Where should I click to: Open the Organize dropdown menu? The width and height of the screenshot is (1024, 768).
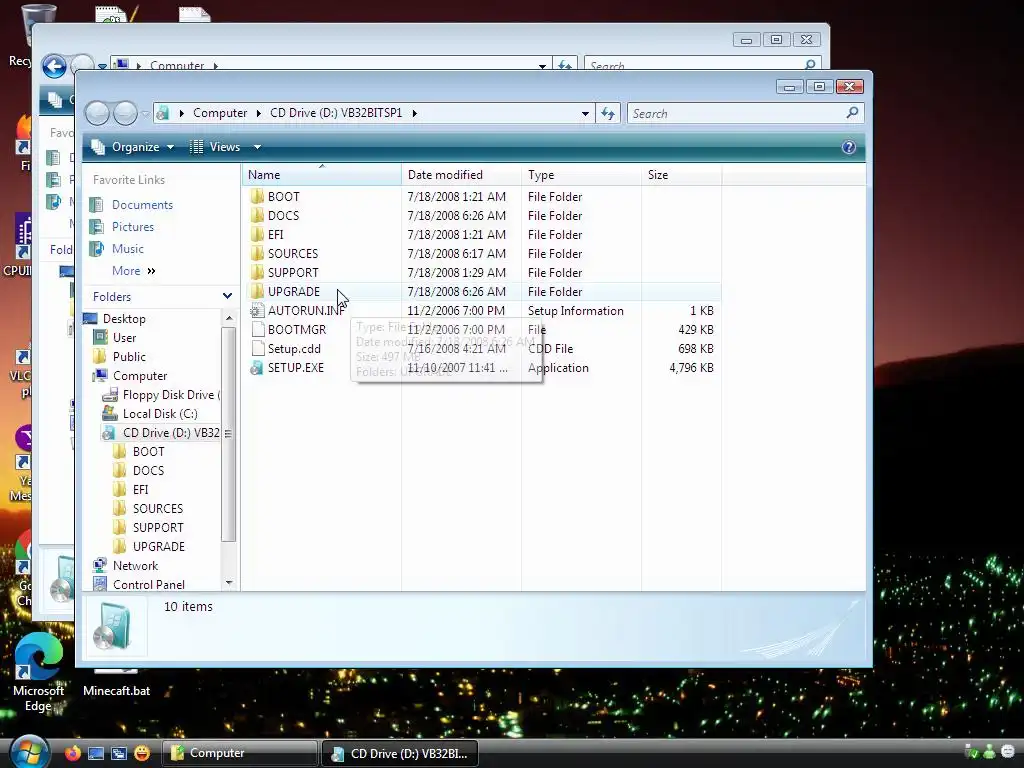133,147
